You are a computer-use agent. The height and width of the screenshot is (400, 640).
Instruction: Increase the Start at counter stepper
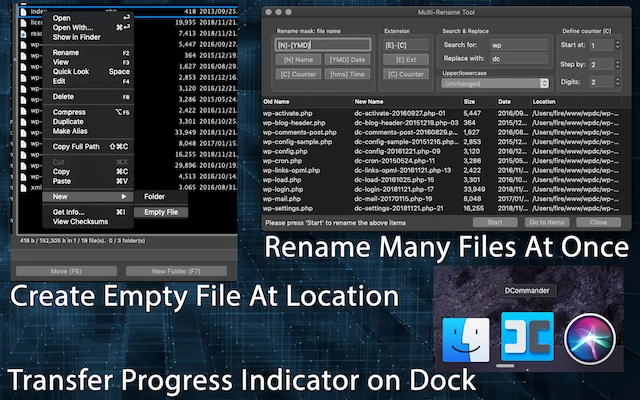(x=617, y=43)
